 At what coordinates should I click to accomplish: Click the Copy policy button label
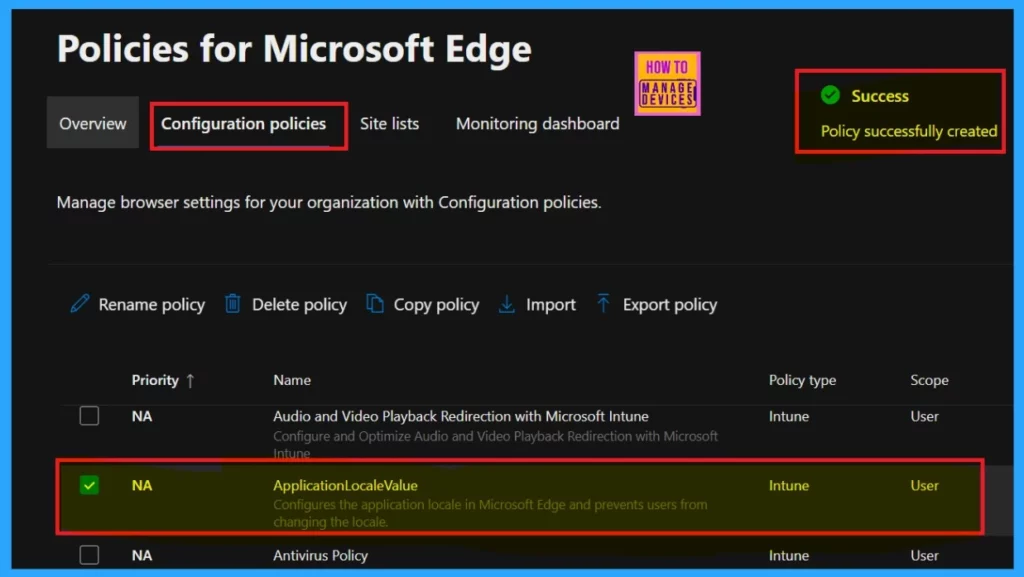pos(436,304)
